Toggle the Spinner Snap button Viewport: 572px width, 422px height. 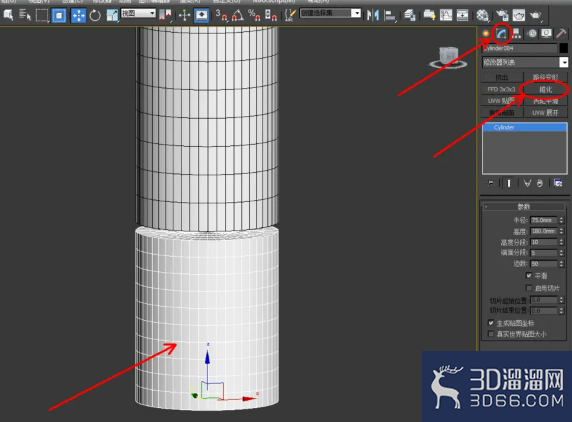click(271, 15)
